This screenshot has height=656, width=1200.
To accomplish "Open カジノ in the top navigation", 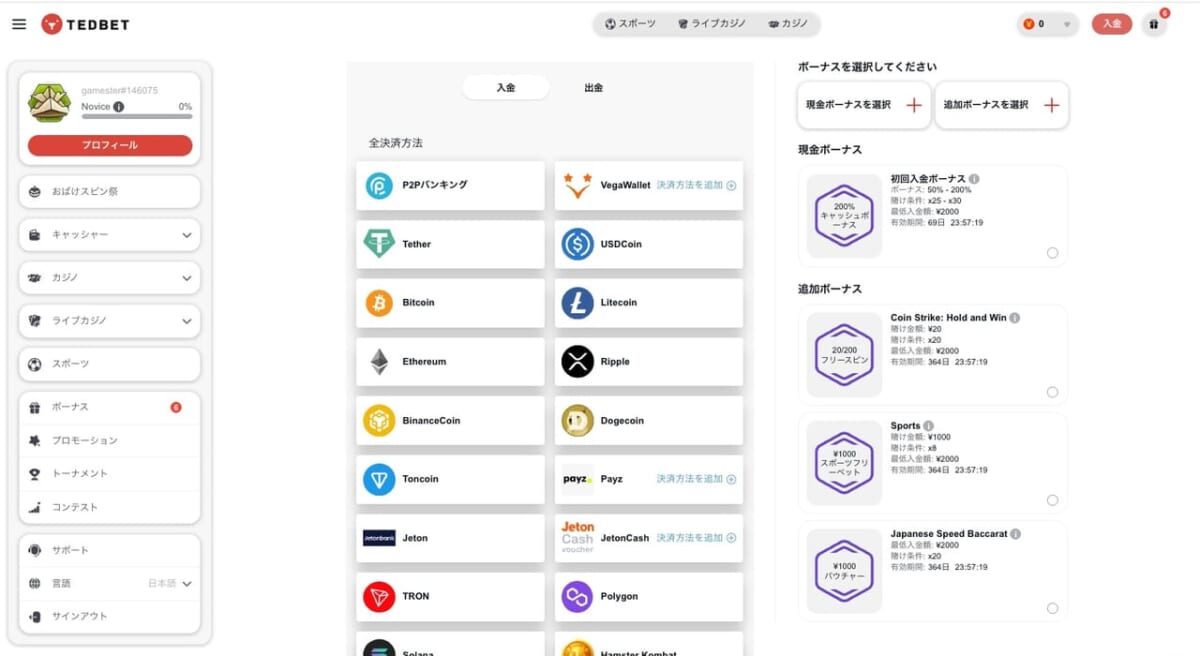I will (x=788, y=24).
